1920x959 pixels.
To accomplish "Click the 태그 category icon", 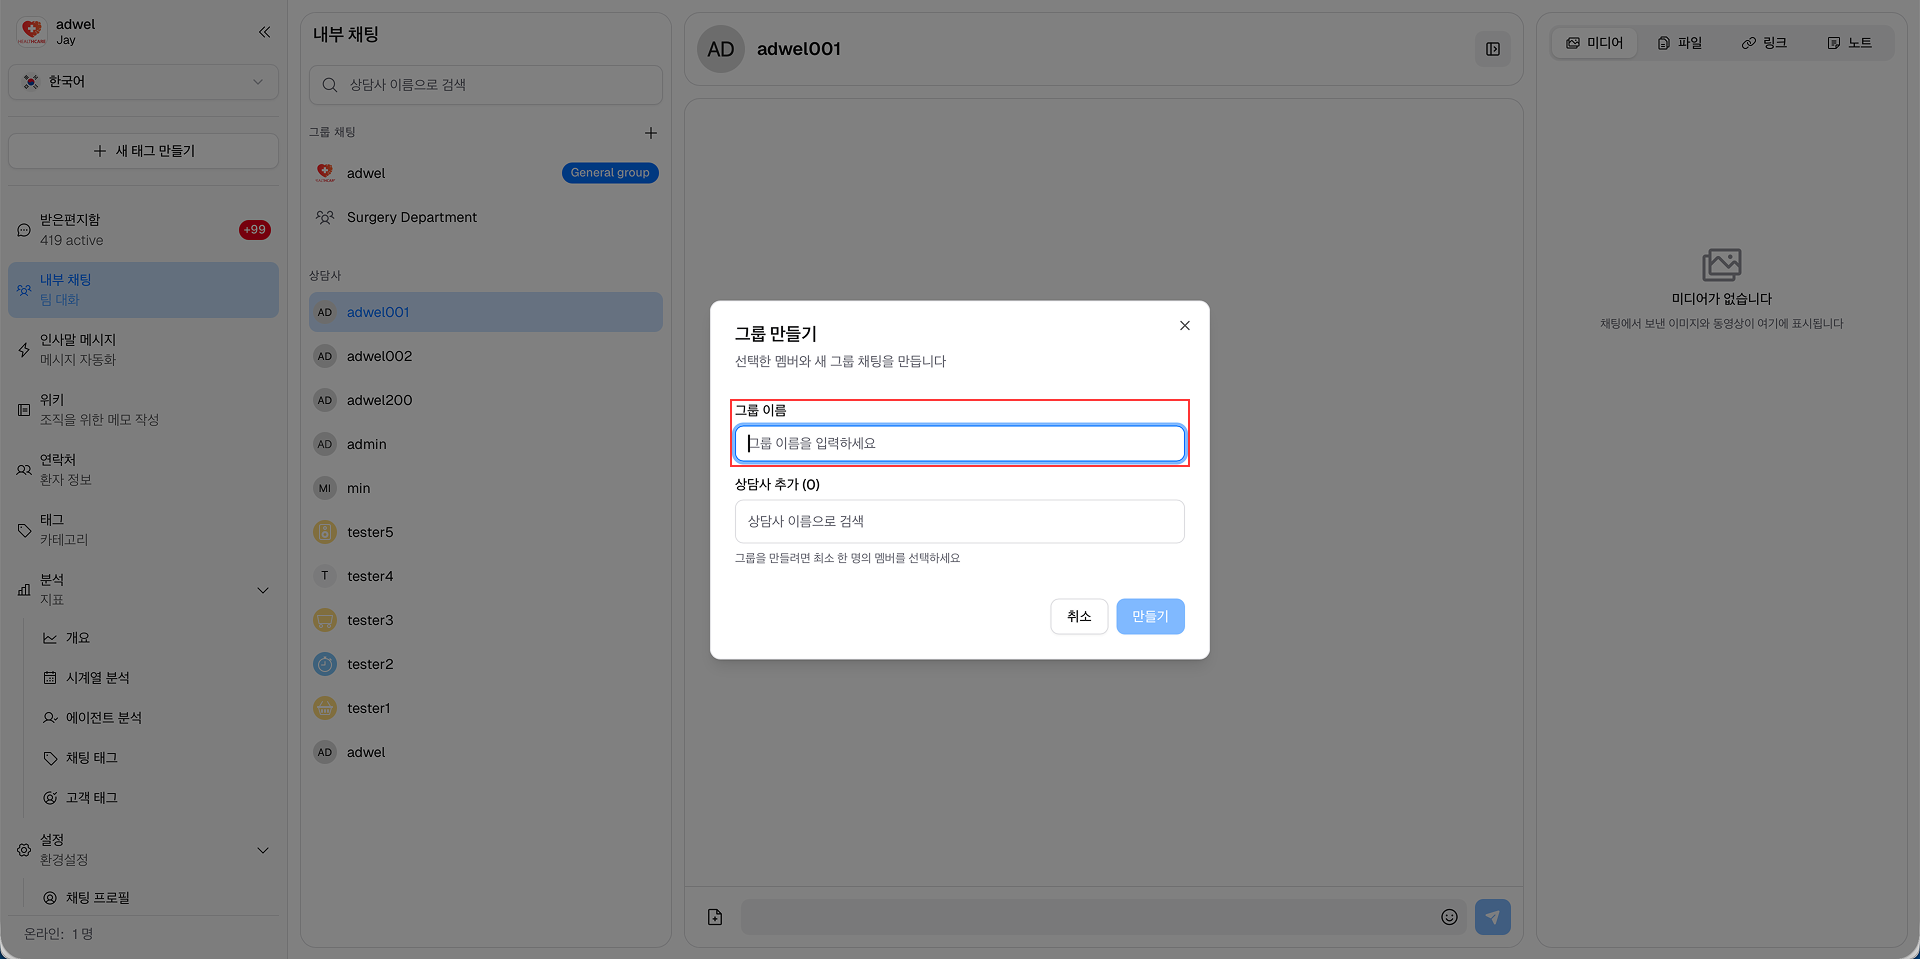I will point(23,529).
